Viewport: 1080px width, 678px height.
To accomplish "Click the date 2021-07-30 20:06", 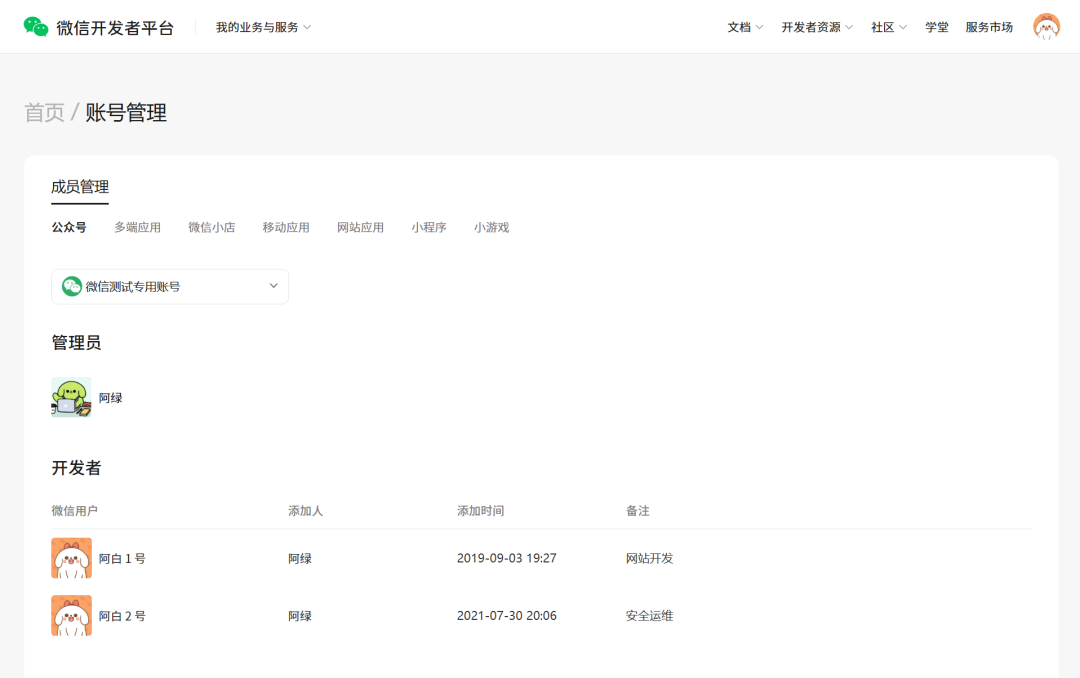I will [507, 616].
